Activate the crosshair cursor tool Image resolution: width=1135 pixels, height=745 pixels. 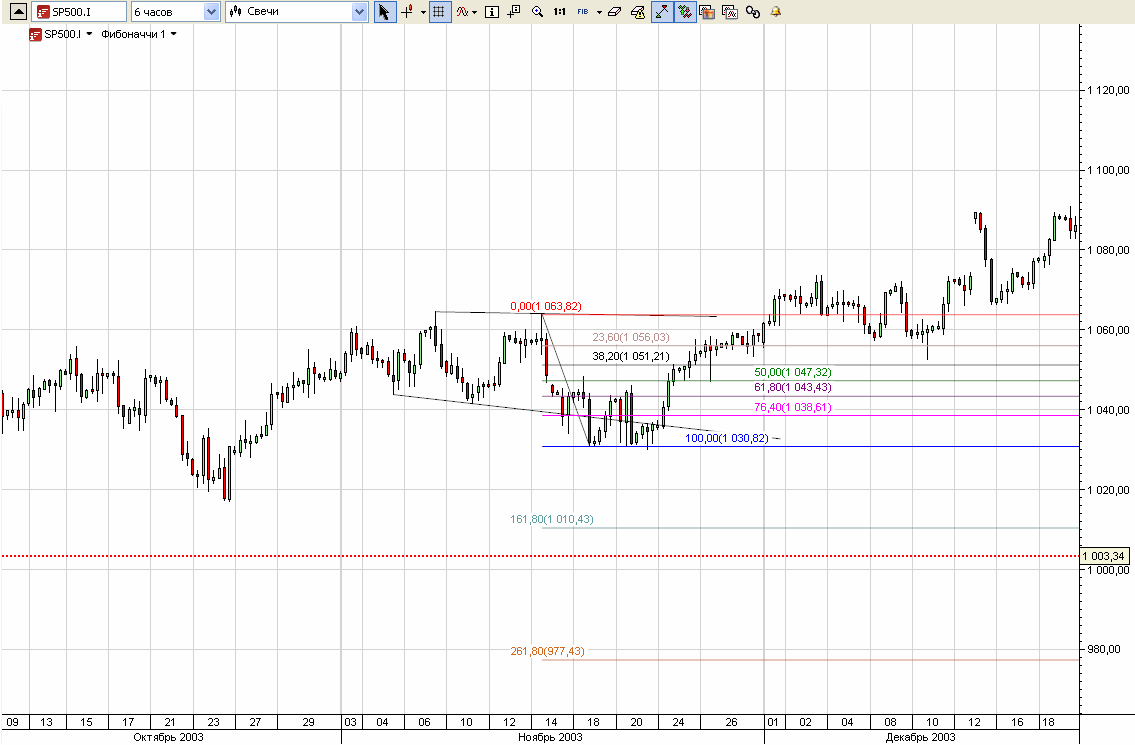point(408,12)
